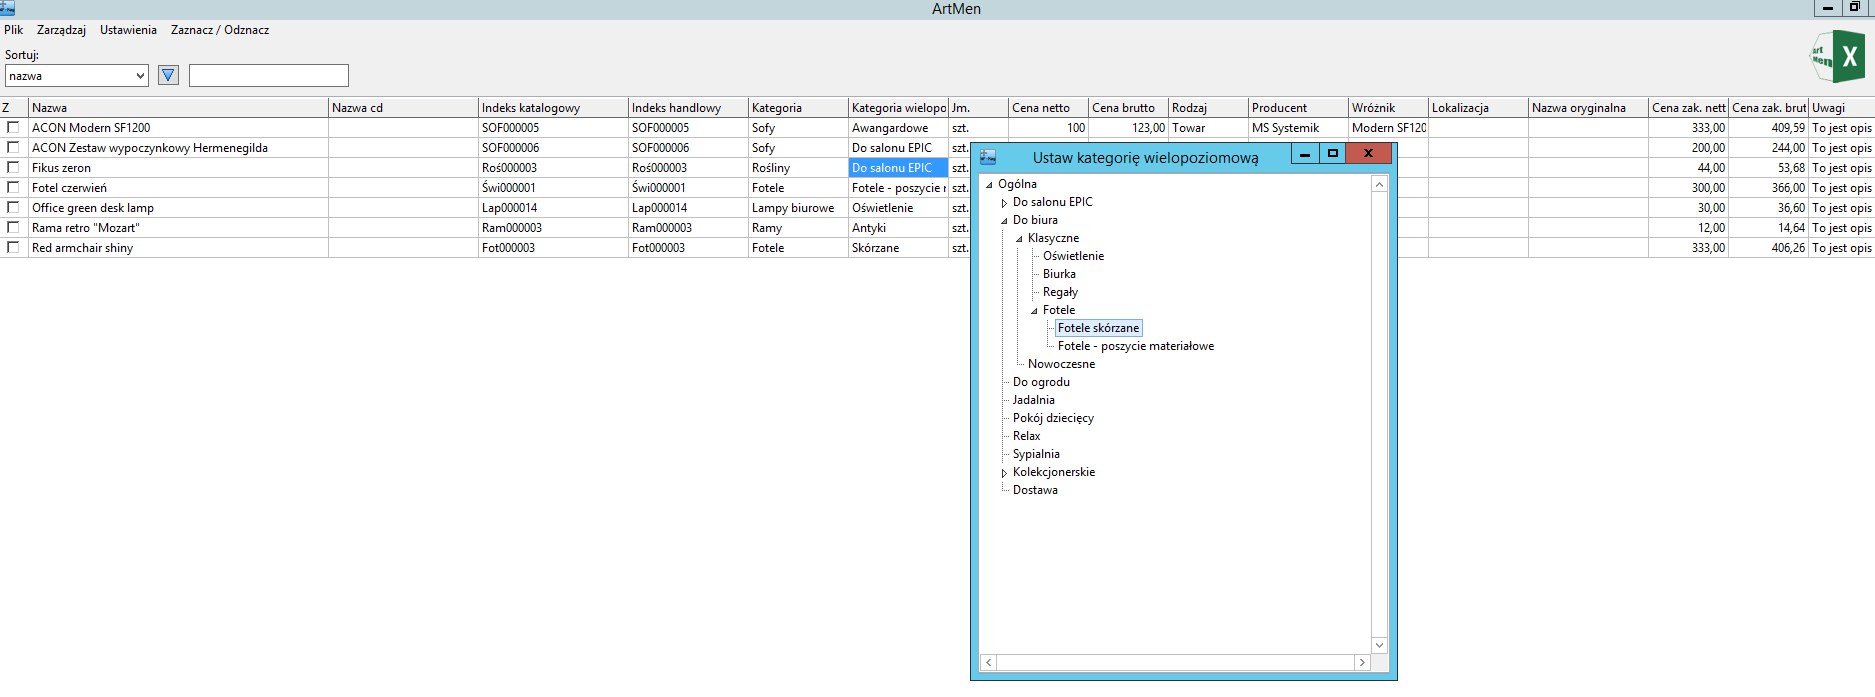Click the 123,00 gross price cell
The width and height of the screenshot is (1875, 697).
(x=1128, y=127)
